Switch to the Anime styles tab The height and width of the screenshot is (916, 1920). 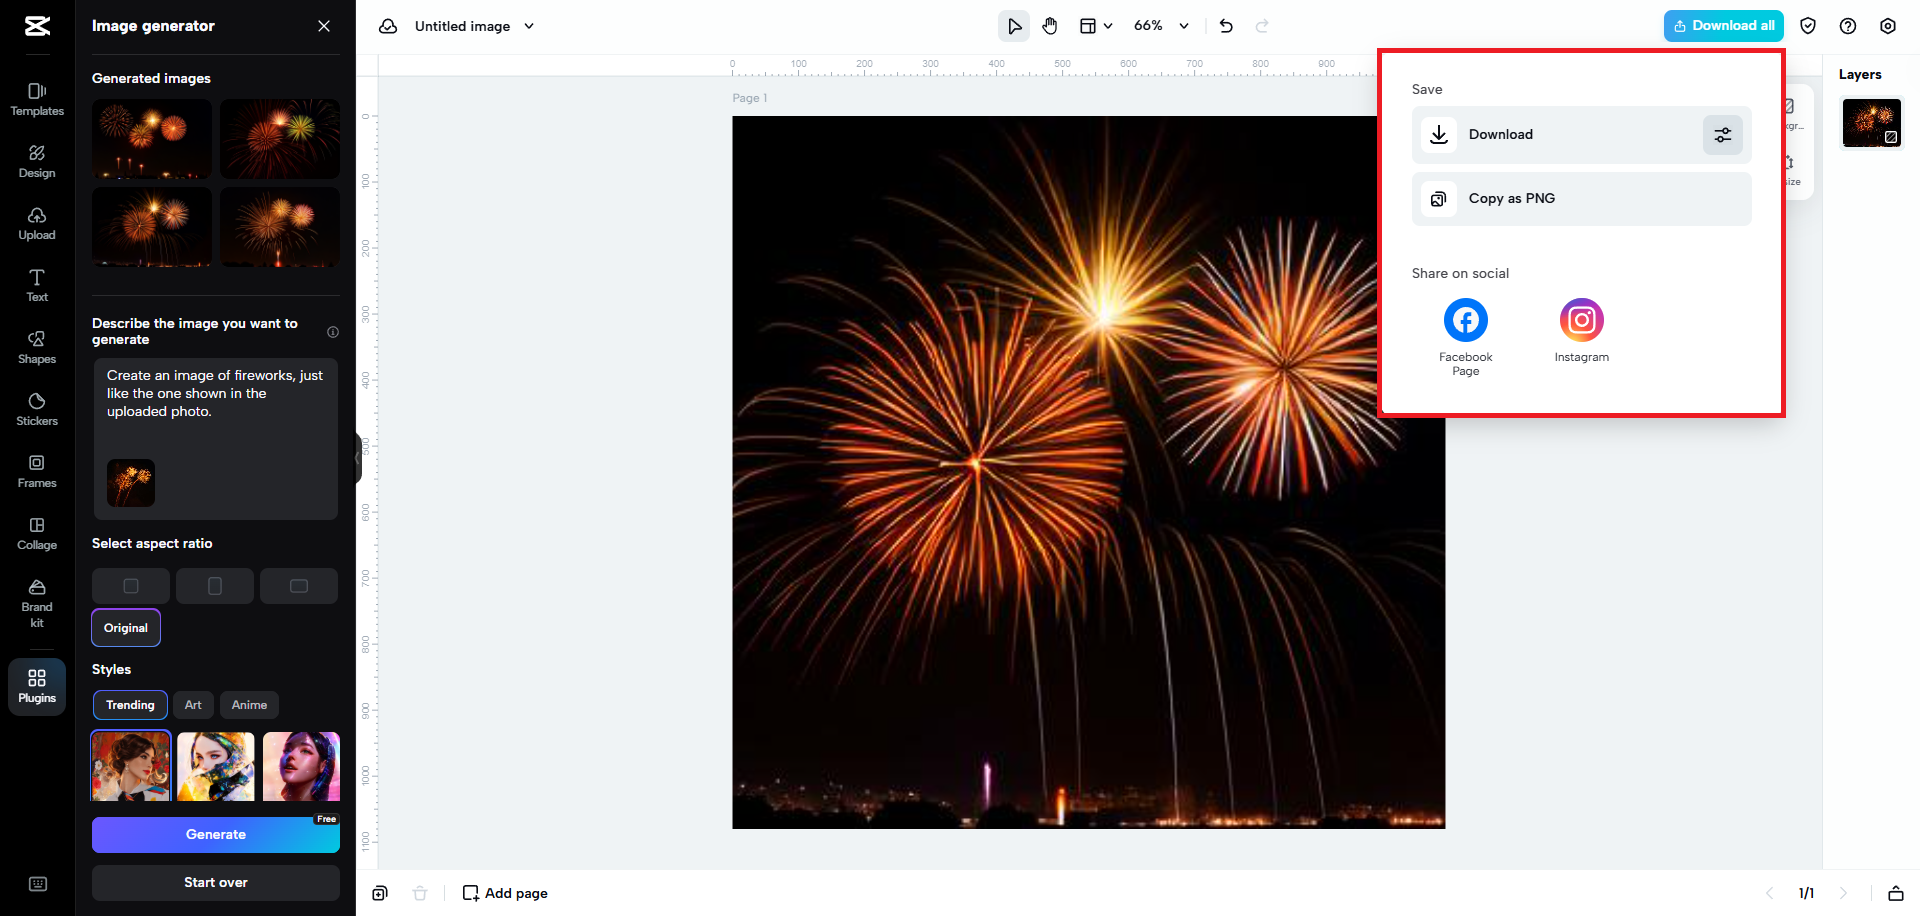249,705
